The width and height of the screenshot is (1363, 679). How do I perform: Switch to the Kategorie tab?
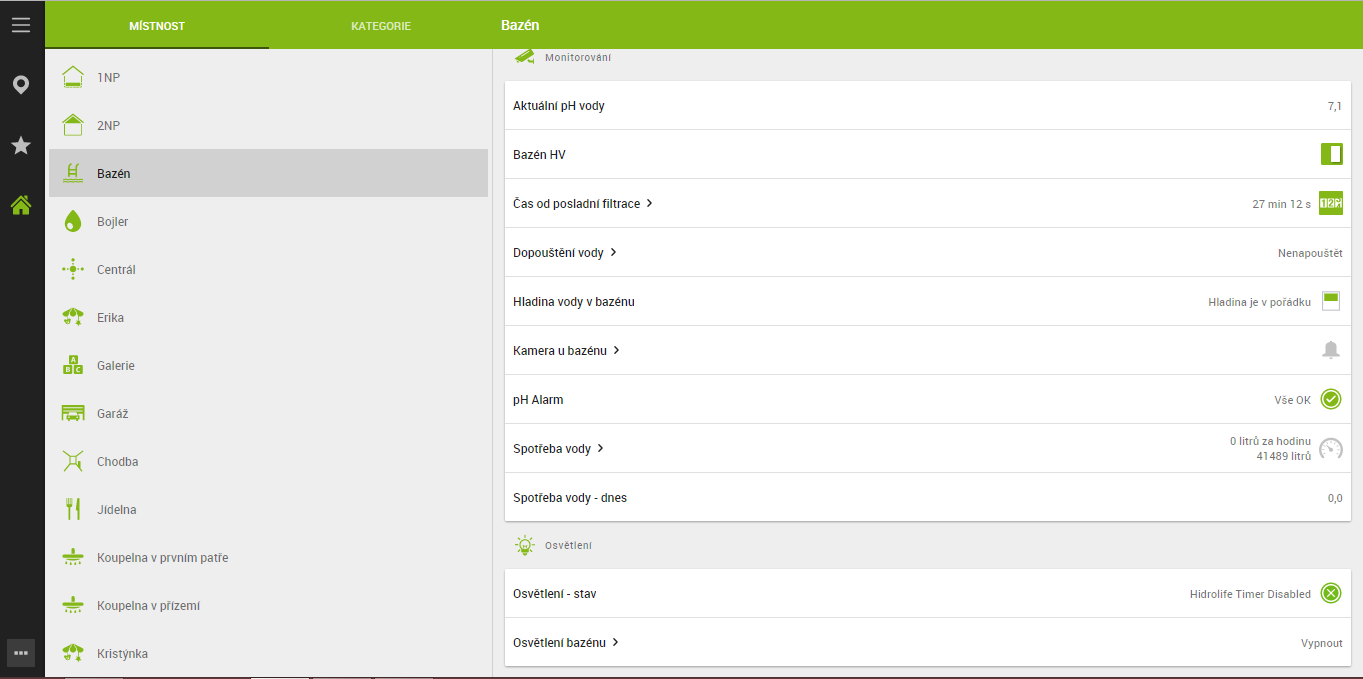pos(381,26)
